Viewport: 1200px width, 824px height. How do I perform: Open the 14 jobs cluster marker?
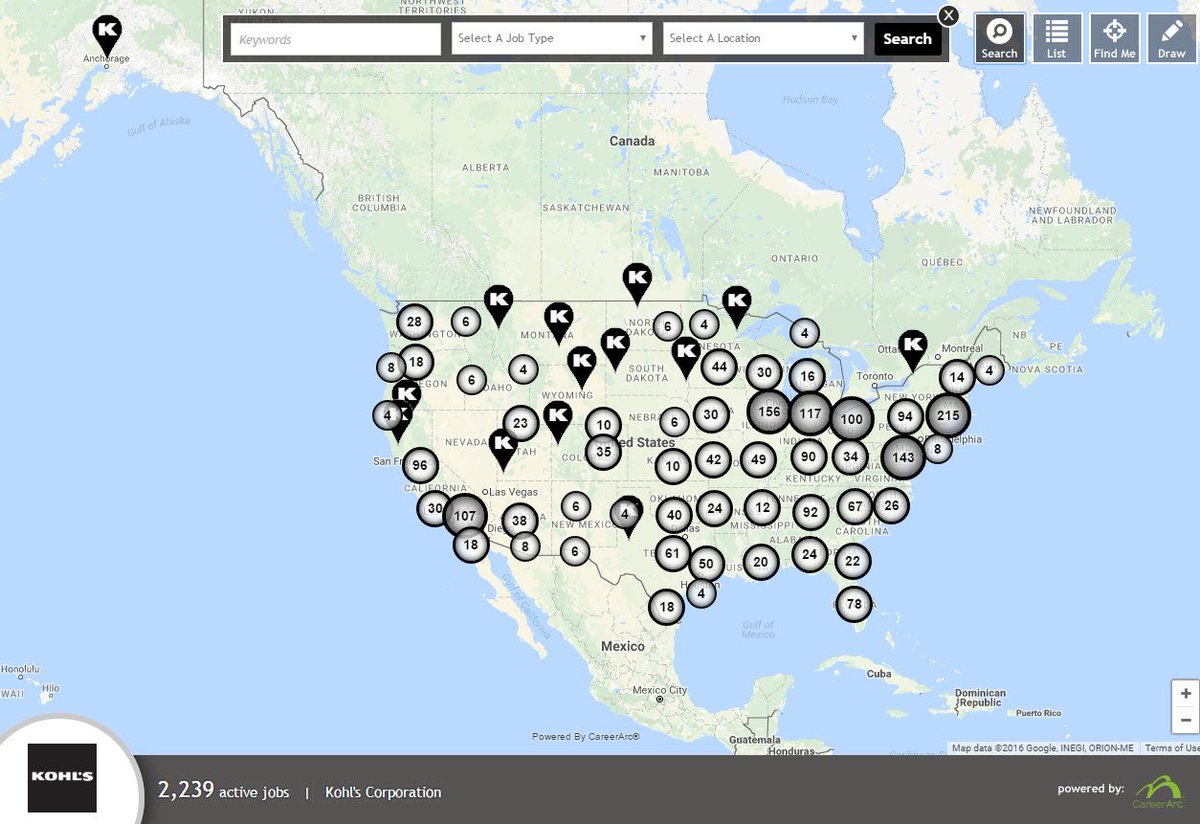click(x=957, y=378)
